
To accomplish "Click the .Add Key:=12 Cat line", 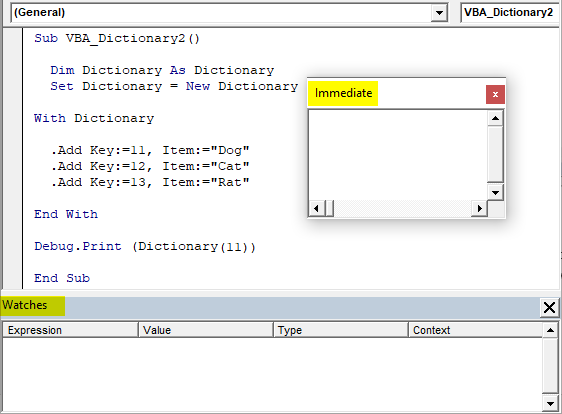I will (150, 166).
